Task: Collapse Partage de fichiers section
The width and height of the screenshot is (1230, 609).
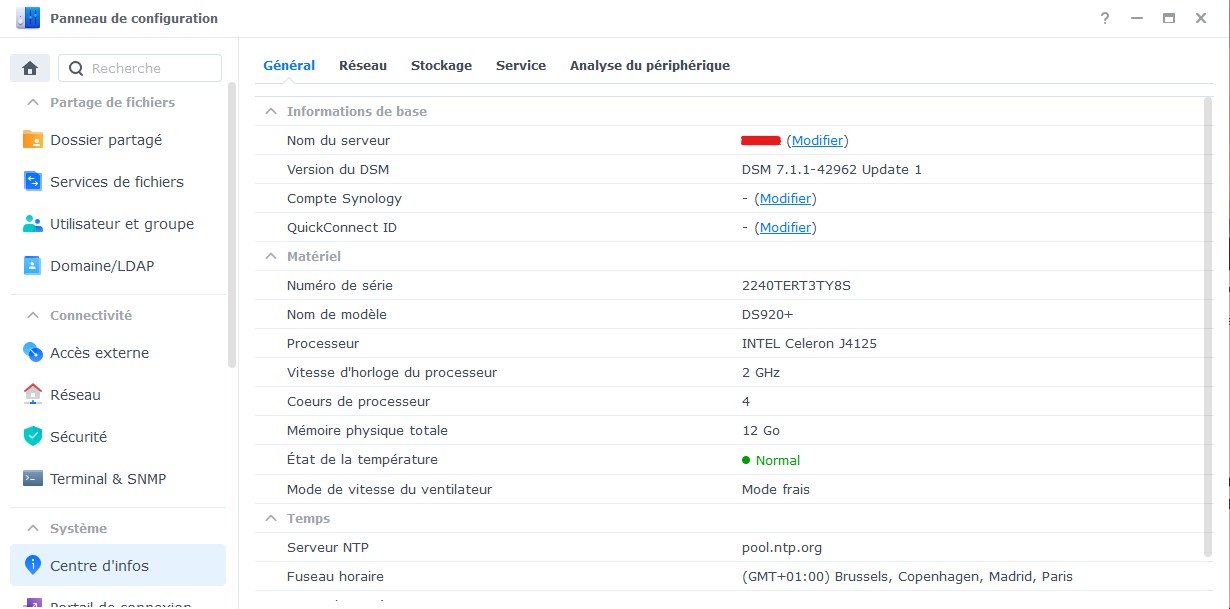Action: pyautogui.click(x=31, y=102)
